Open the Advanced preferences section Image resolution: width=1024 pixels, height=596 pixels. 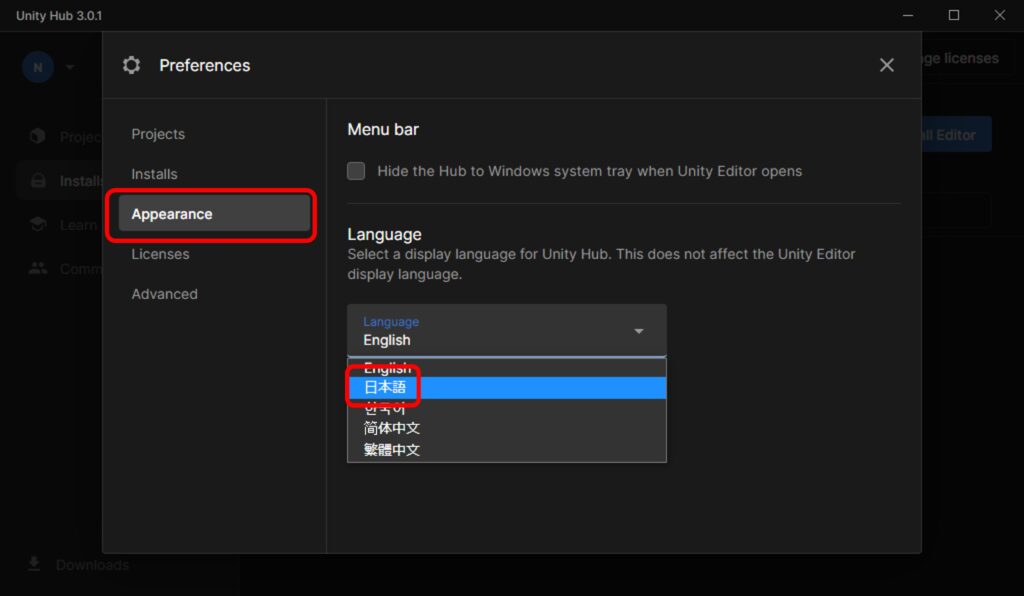click(x=164, y=294)
